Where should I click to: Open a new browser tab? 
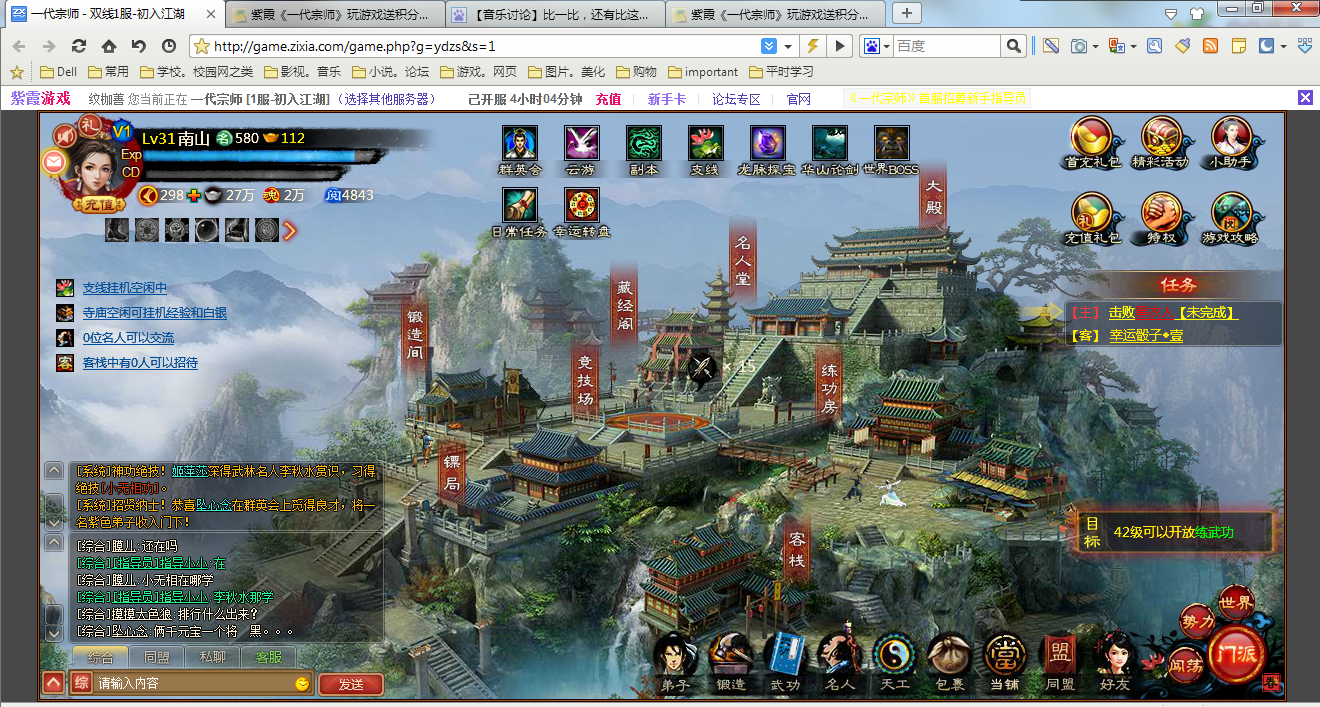point(907,13)
